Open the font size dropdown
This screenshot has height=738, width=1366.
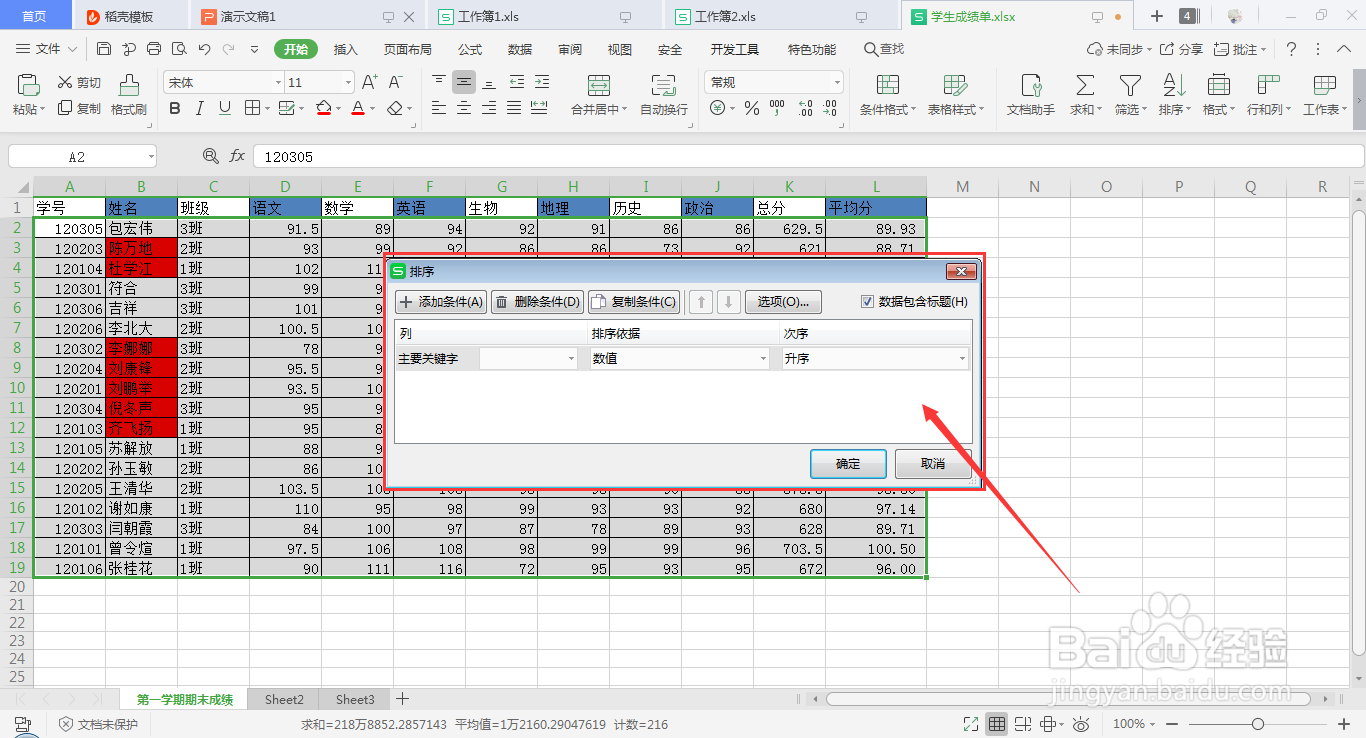pos(348,82)
